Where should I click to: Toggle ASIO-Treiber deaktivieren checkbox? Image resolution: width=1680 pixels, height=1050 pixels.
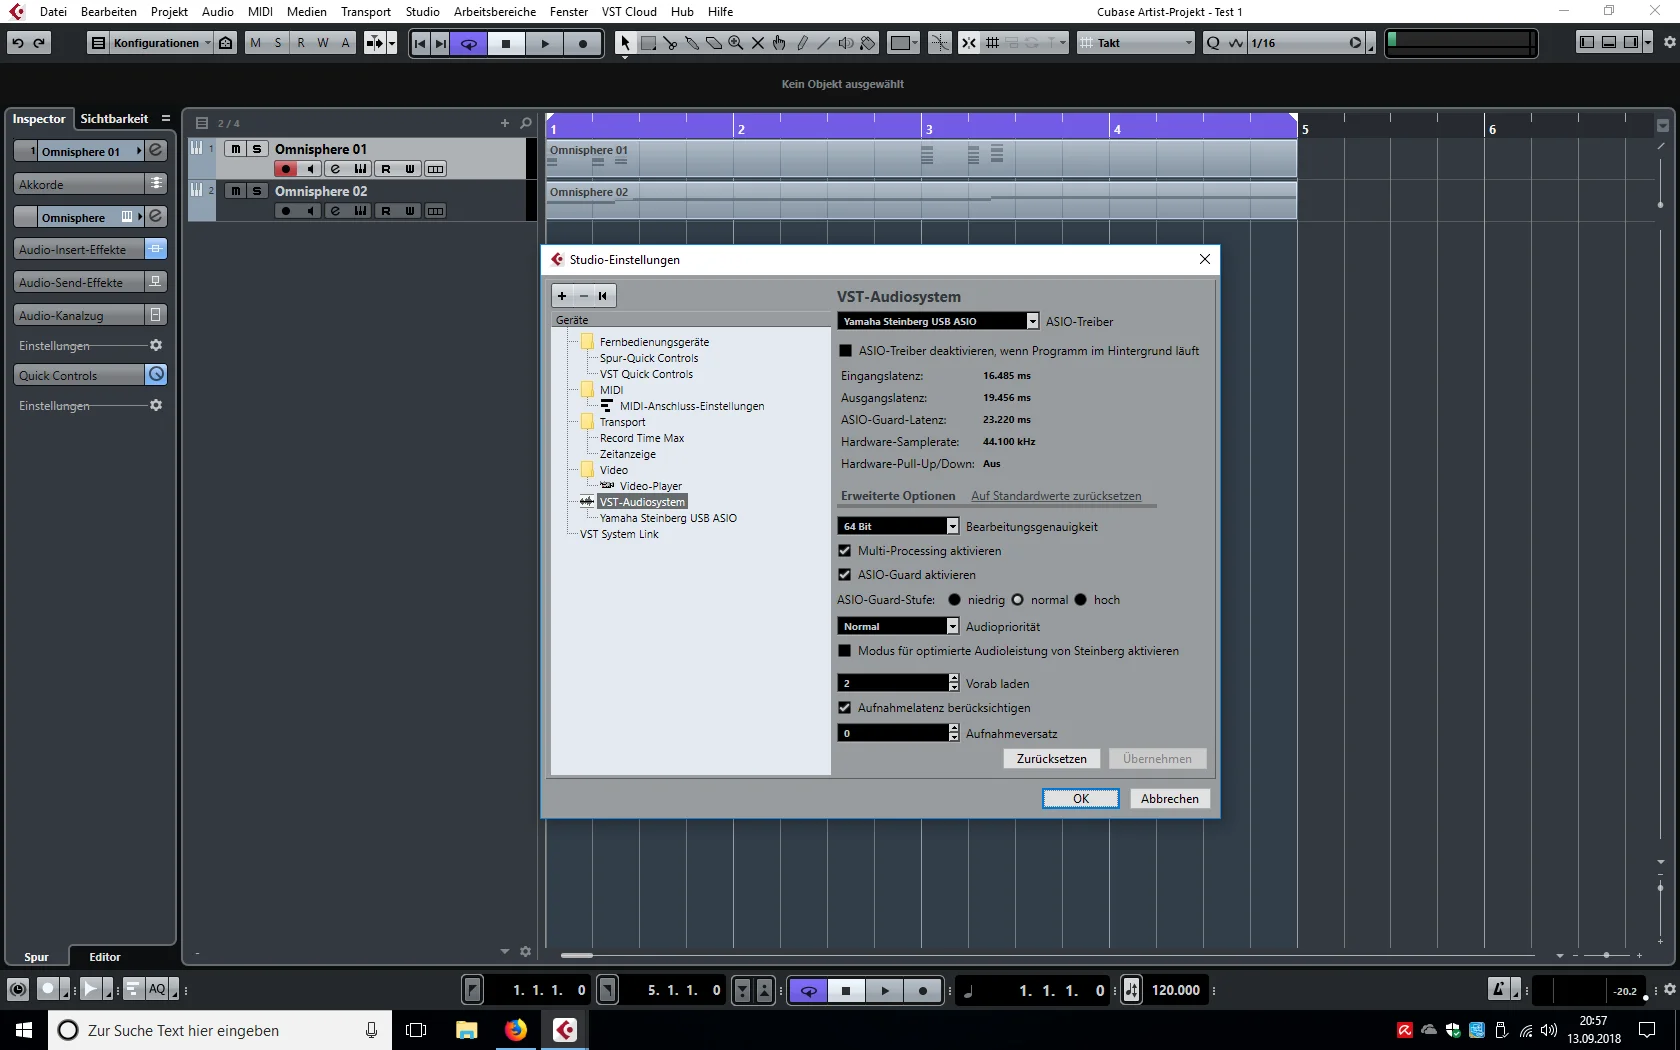tap(845, 351)
